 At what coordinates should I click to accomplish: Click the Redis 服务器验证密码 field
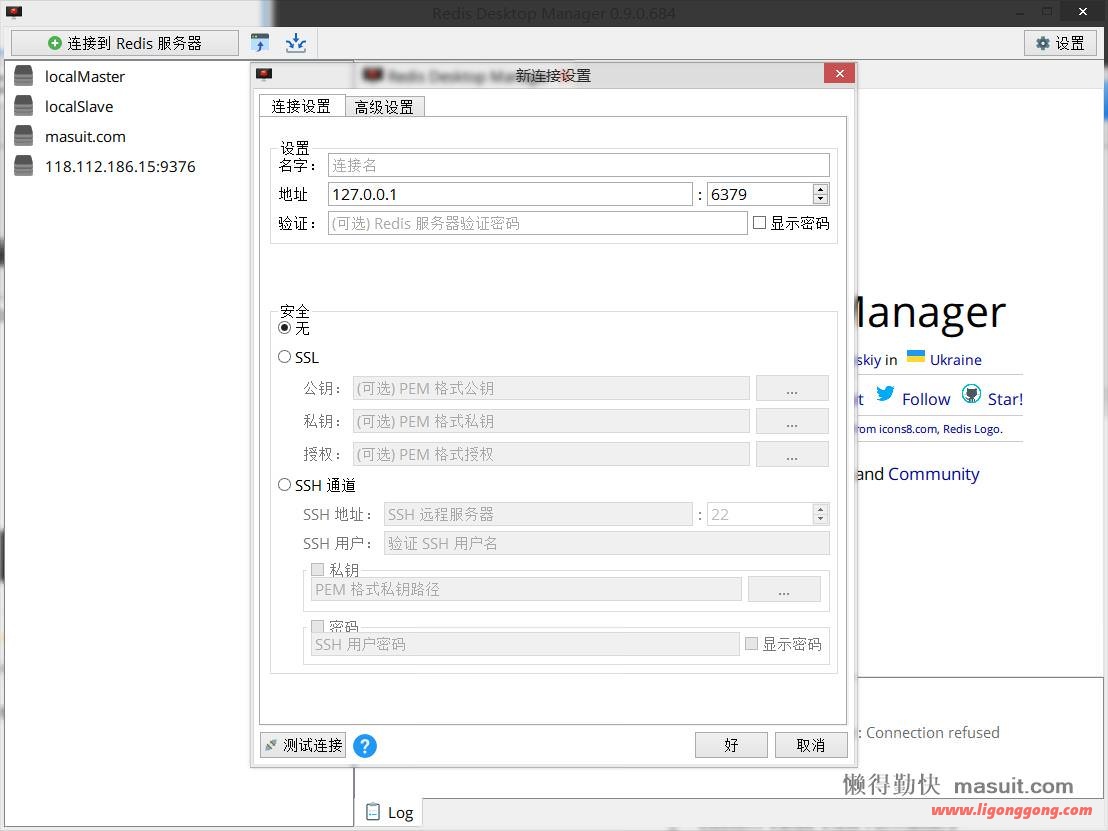[x=538, y=223]
